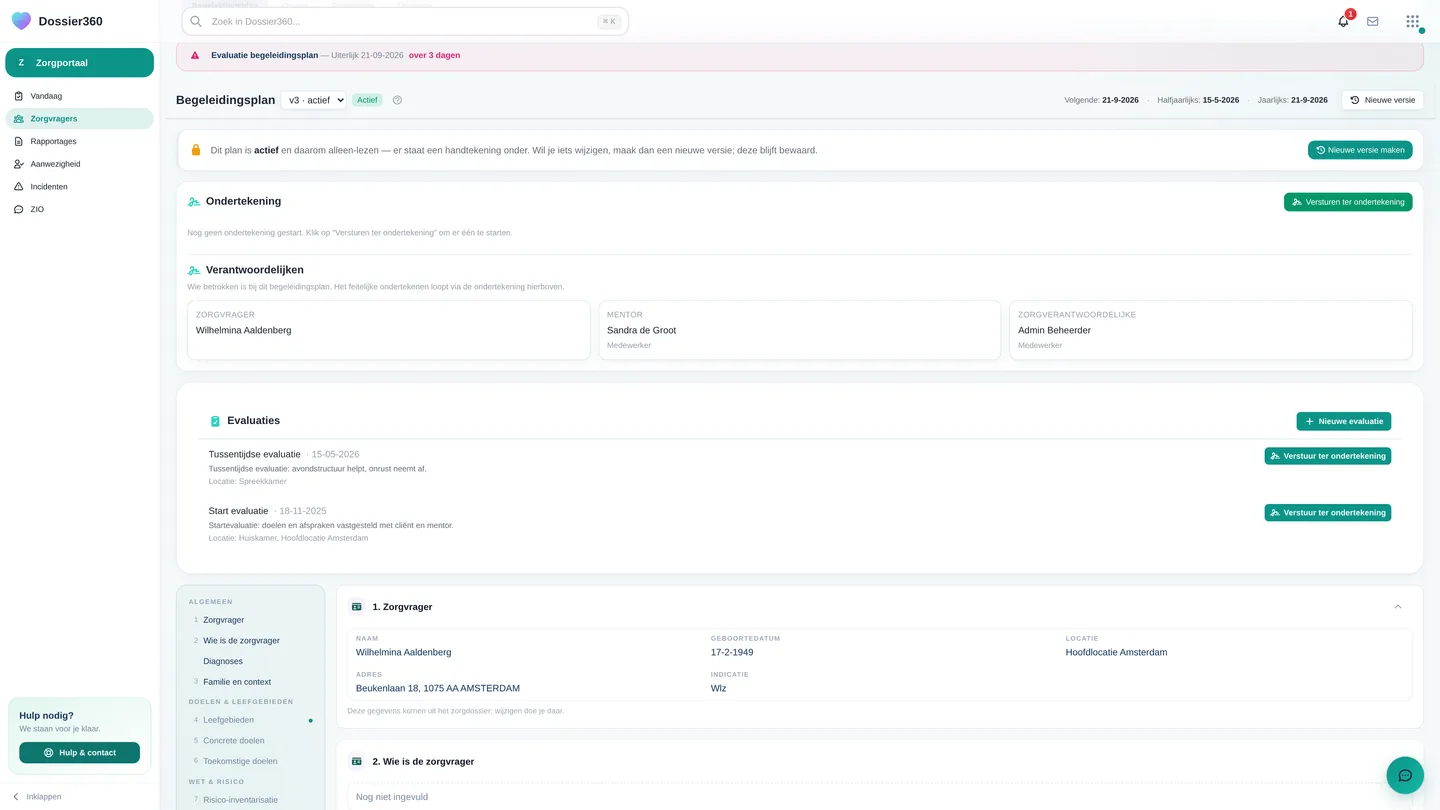Click the help question mark beside Actief badge
The height and width of the screenshot is (810, 1440).
pyautogui.click(x=397, y=100)
